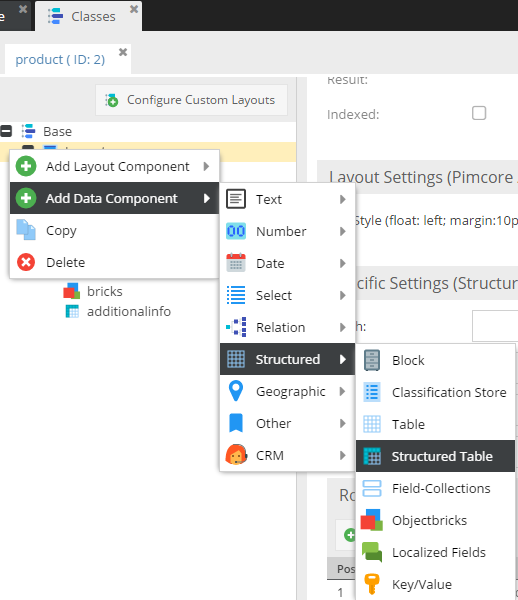Open the Number submenu arrow
Viewport: 518px width, 600px height.
pos(342,231)
